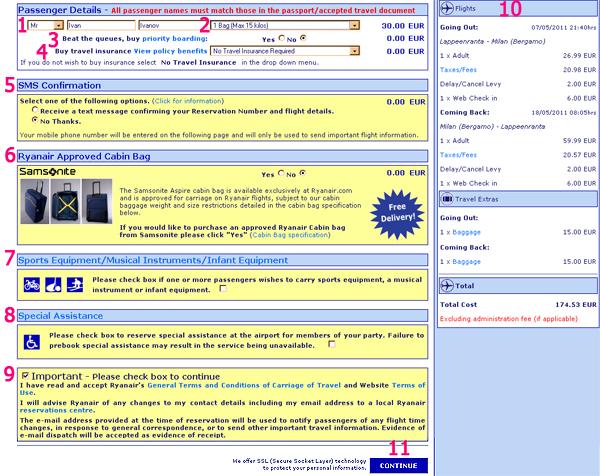
Task: Click the Travel Extras ticket icon
Action: pyautogui.click(x=447, y=199)
